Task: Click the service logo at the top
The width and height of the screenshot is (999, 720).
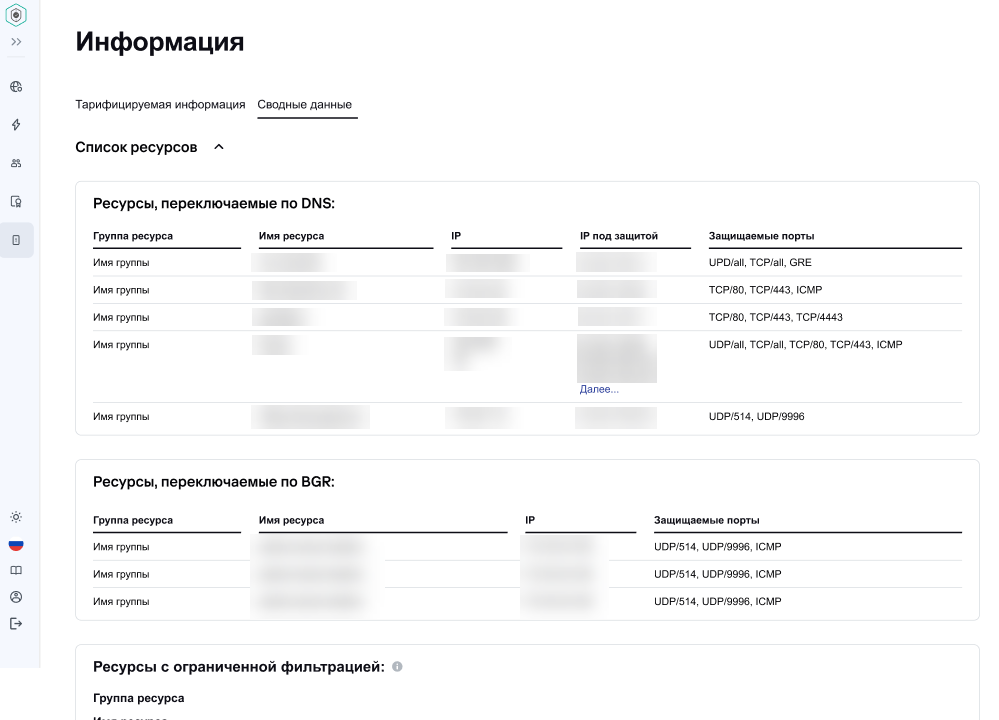Action: (x=15, y=16)
